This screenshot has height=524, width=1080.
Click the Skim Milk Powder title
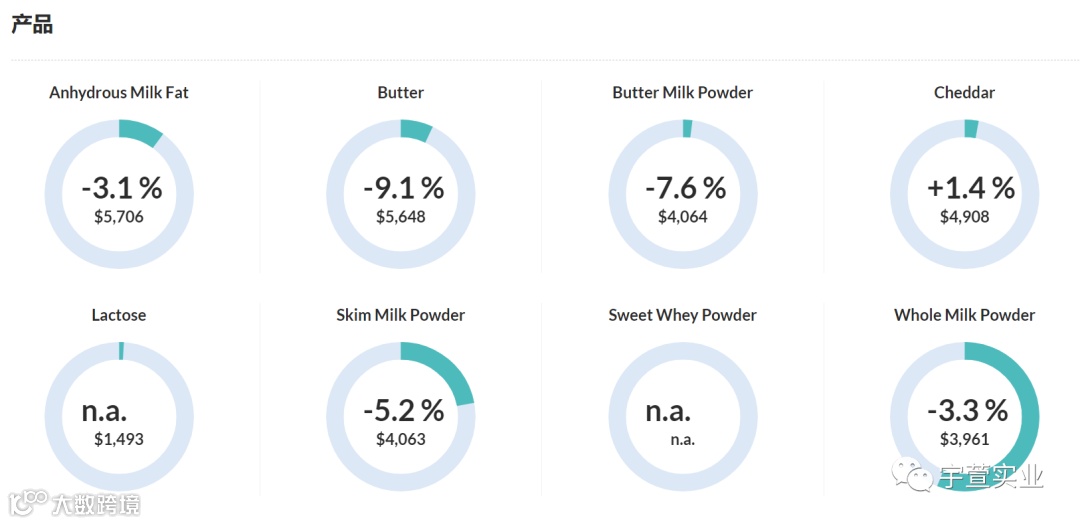[400, 315]
